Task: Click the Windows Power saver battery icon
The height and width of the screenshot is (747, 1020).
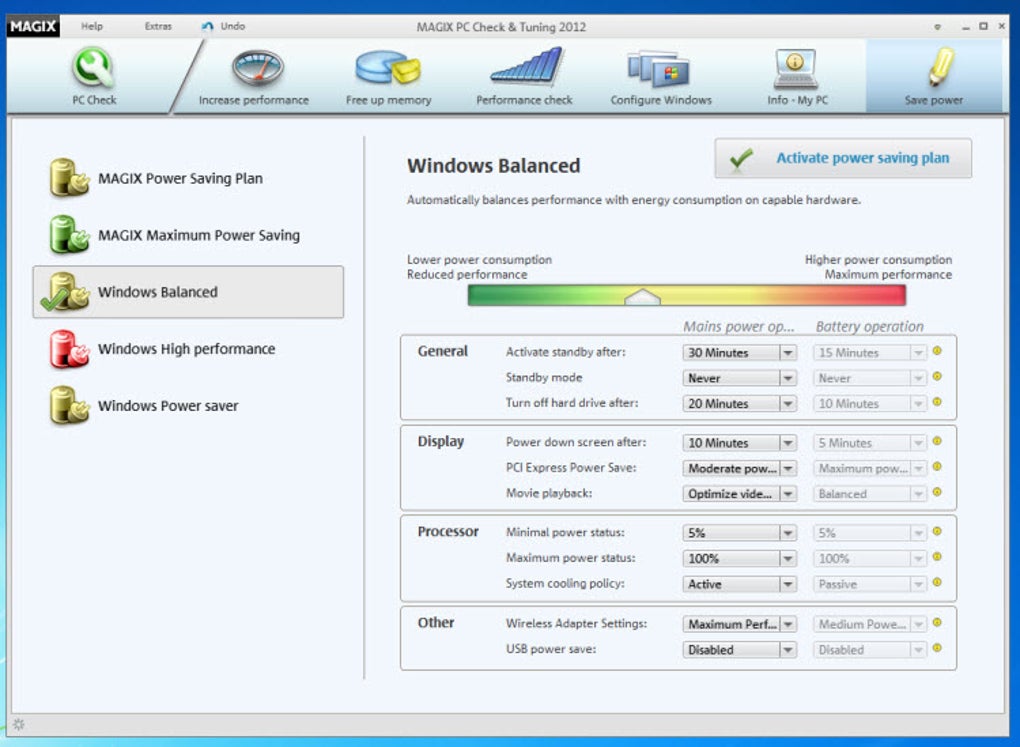Action: 68,405
